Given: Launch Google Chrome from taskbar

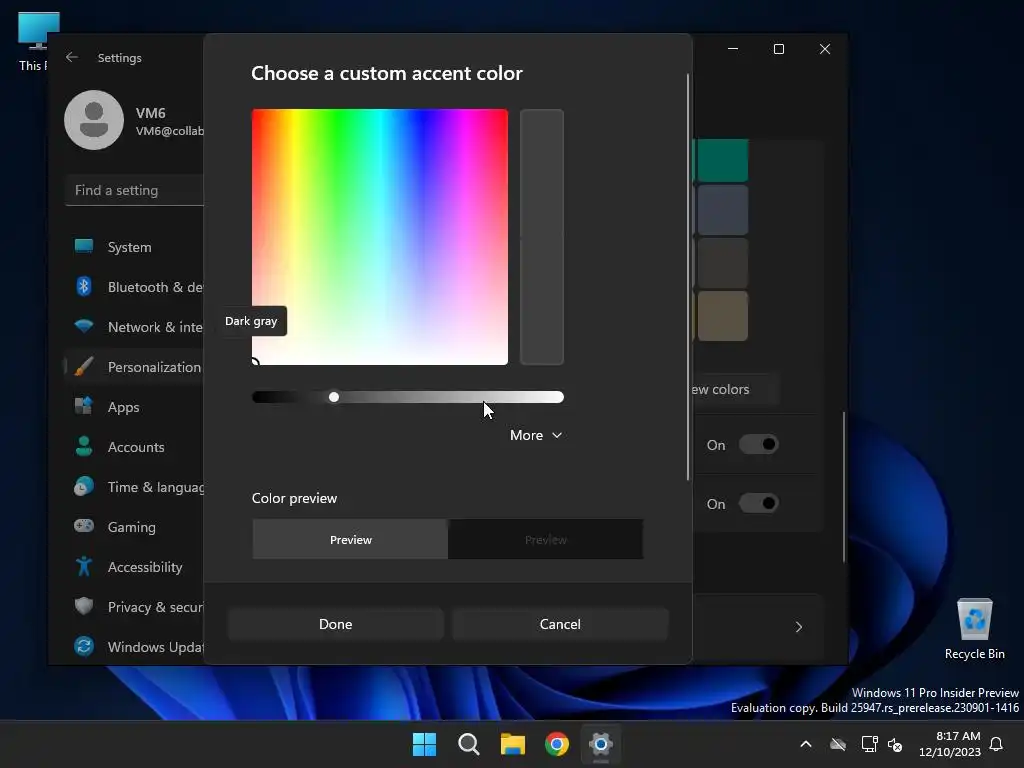Looking at the screenshot, I should pos(557,744).
